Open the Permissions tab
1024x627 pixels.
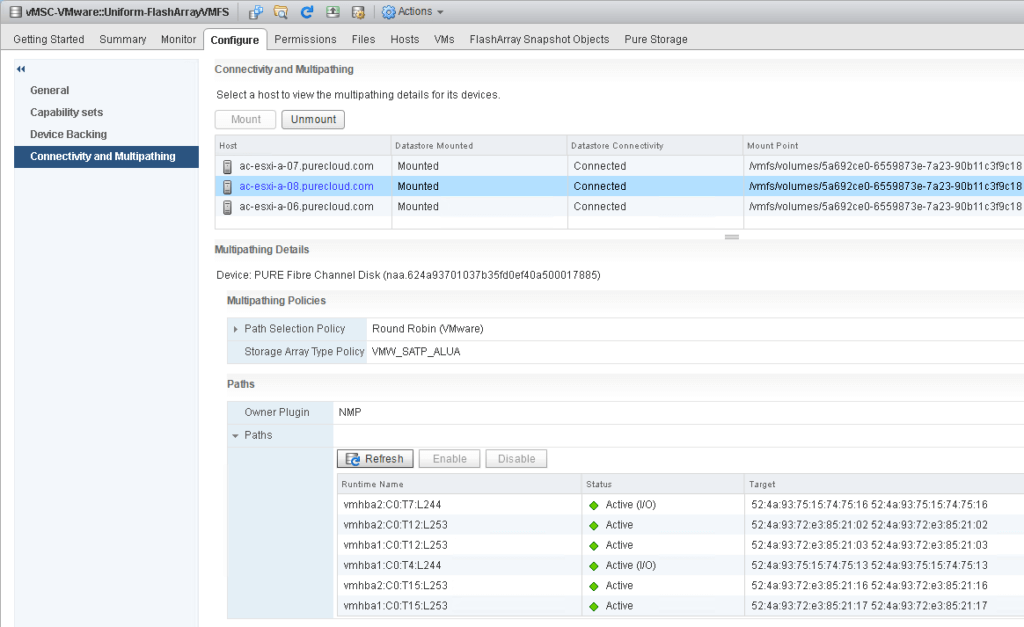[x=305, y=39]
